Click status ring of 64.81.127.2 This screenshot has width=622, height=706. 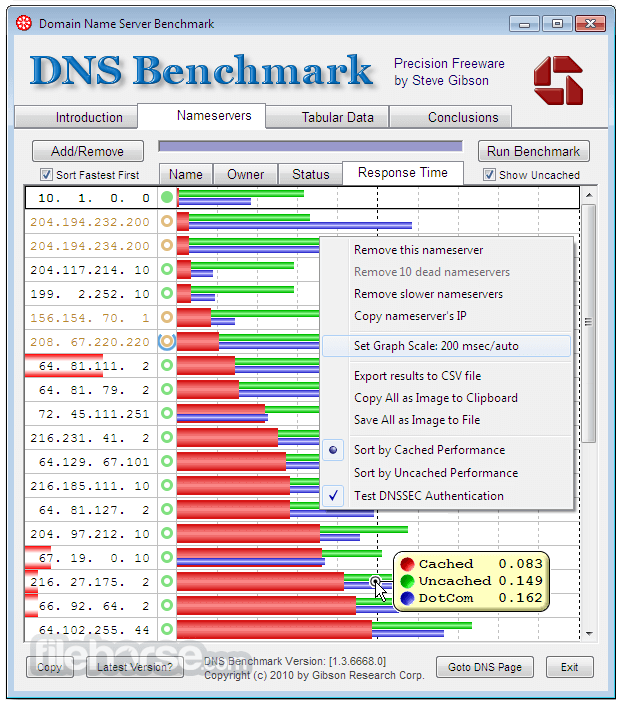point(167,510)
